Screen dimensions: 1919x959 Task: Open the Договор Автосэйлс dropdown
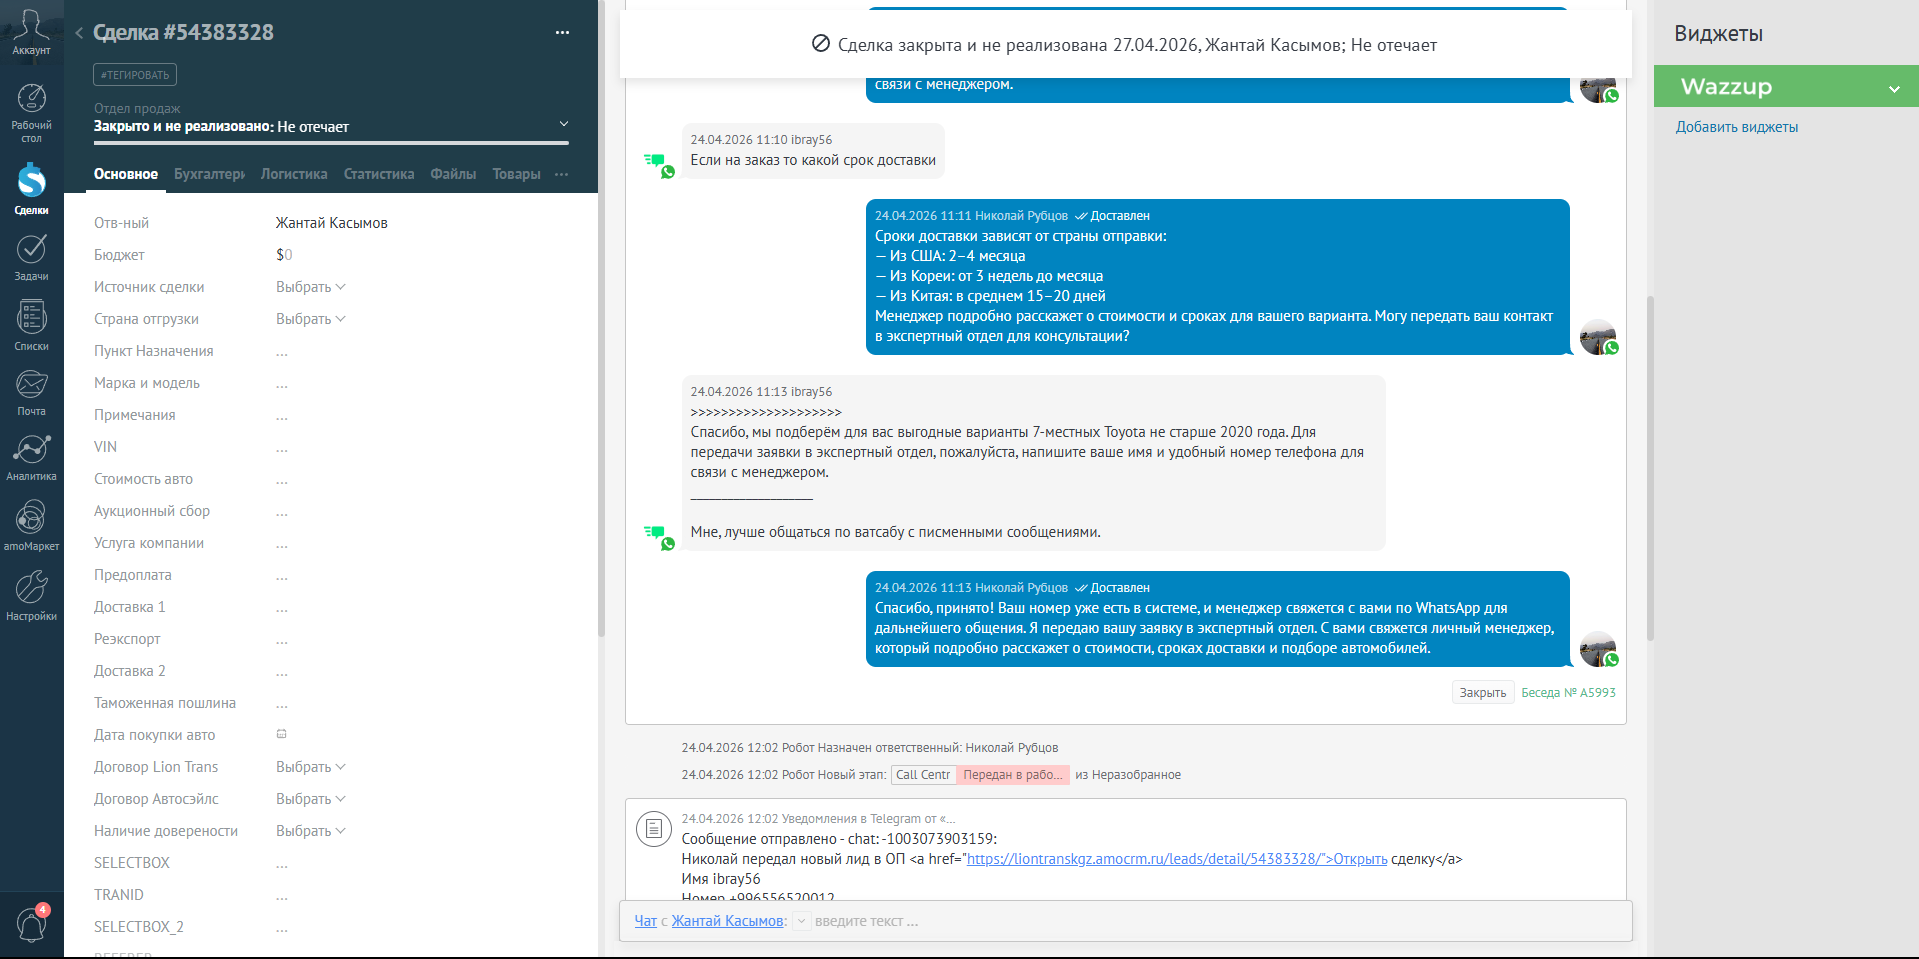tap(311, 799)
